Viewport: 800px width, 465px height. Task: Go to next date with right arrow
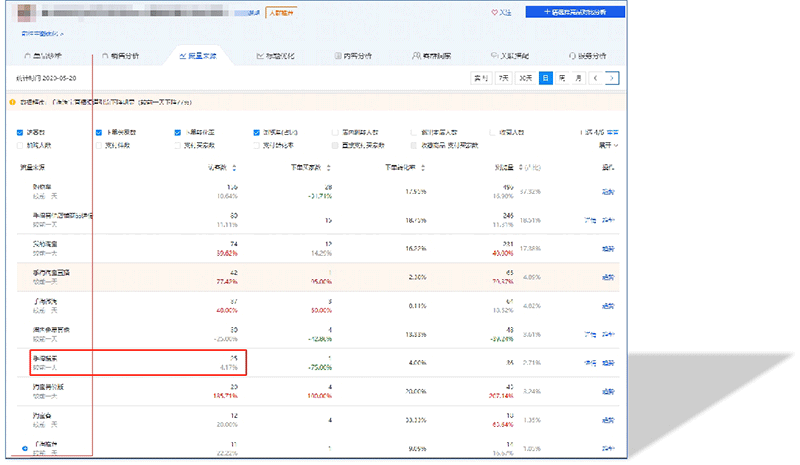coord(612,78)
